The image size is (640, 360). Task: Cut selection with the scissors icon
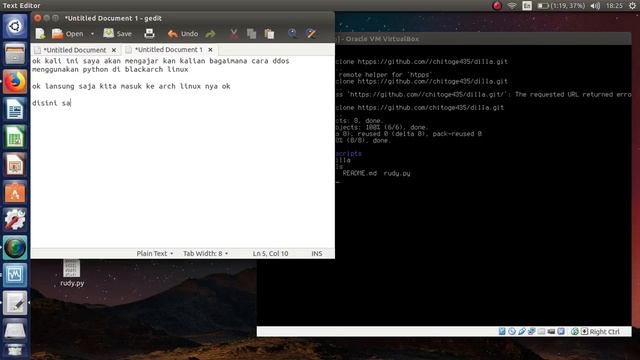[234, 34]
